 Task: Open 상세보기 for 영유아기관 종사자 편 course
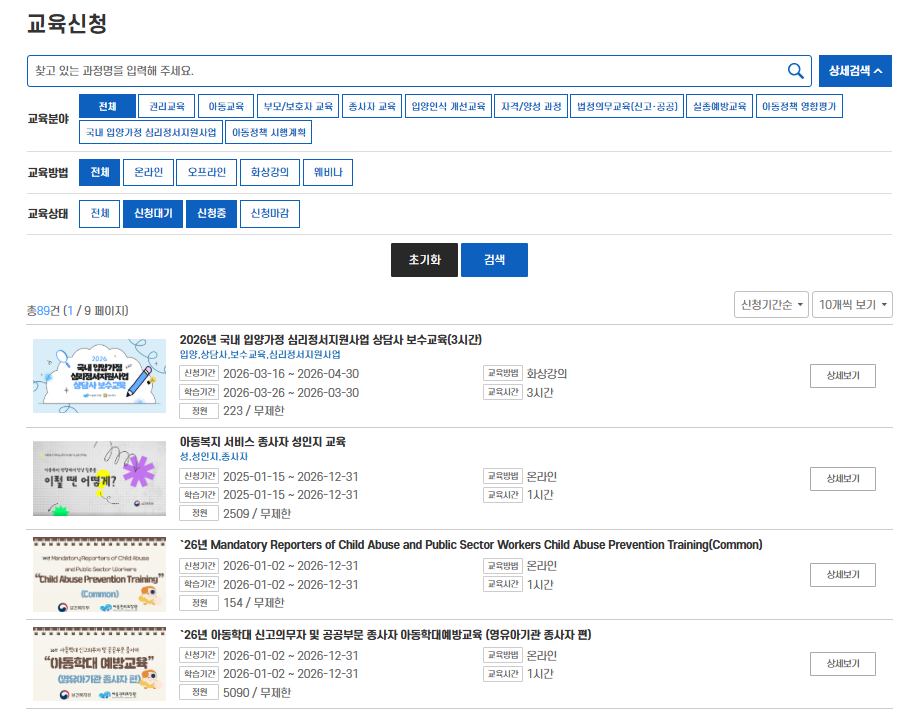(x=843, y=663)
